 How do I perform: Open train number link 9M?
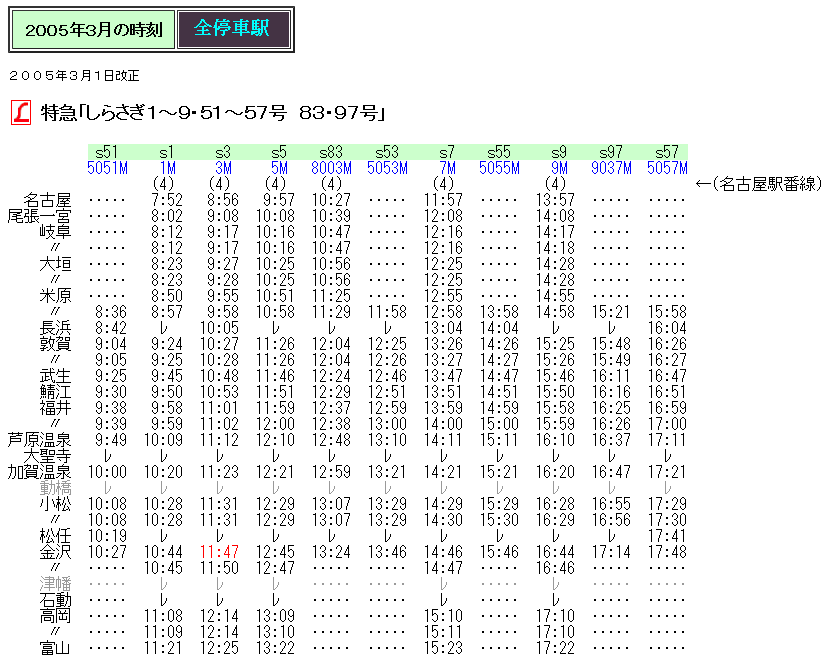point(559,168)
